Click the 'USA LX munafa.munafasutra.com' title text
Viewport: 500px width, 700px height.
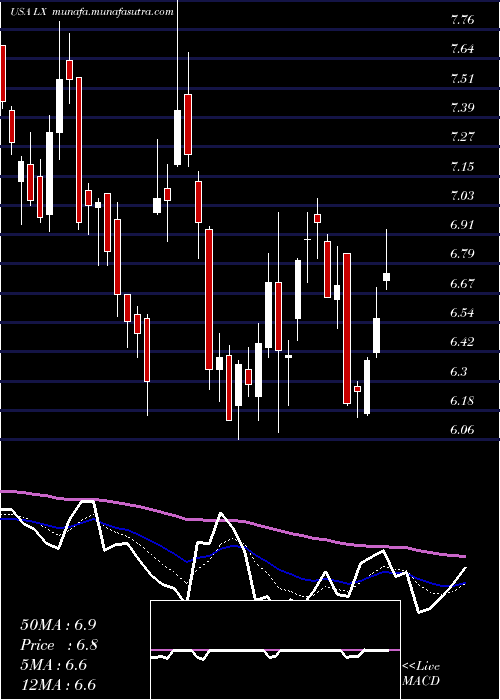(92, 12)
